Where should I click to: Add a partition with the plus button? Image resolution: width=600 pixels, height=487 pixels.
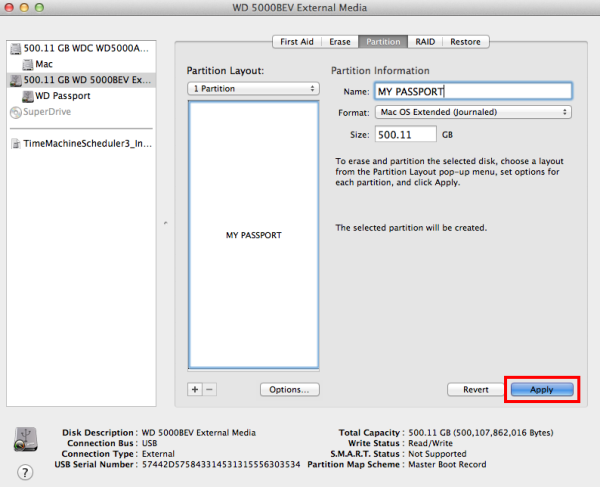(x=195, y=389)
